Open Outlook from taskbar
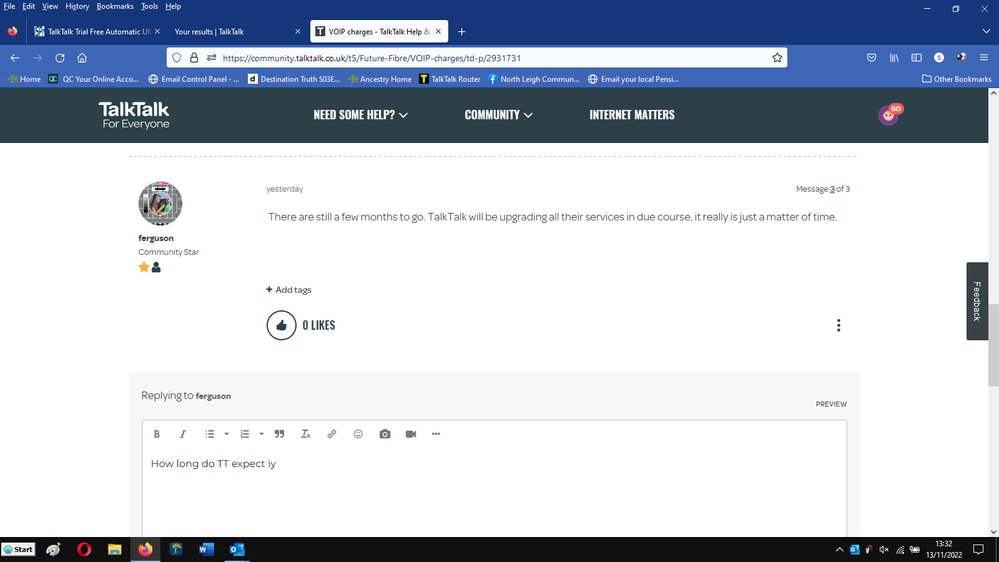The image size is (999, 562). [x=237, y=549]
